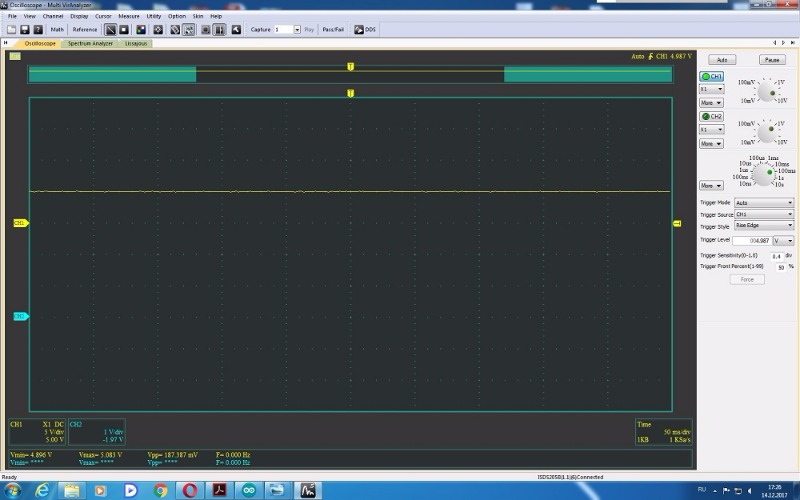Click the Pause button

[x=772, y=60]
